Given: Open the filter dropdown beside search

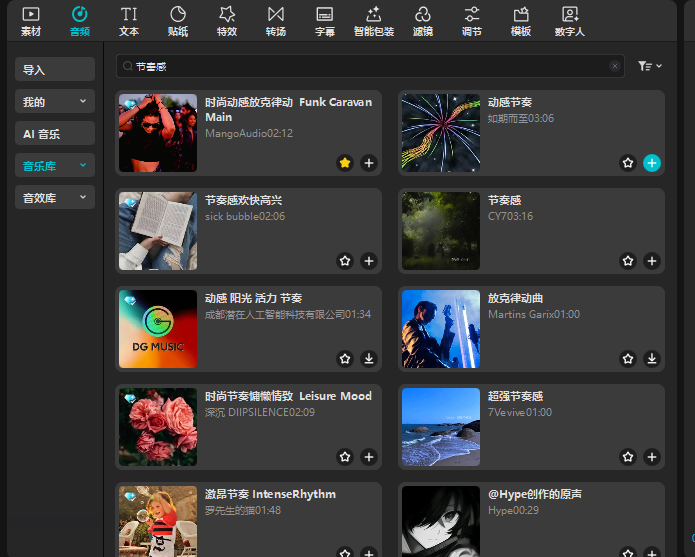Looking at the screenshot, I should coord(650,66).
